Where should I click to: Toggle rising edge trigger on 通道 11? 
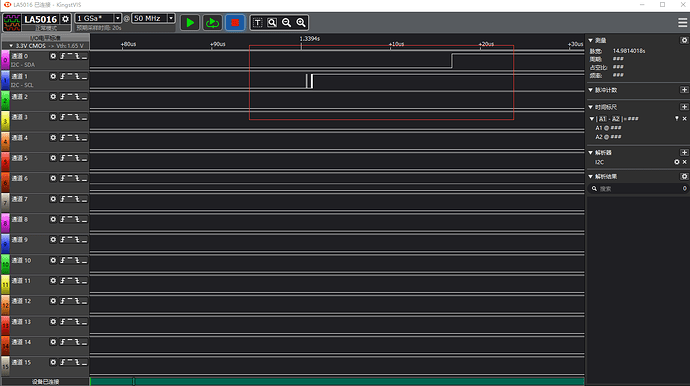click(x=63, y=280)
